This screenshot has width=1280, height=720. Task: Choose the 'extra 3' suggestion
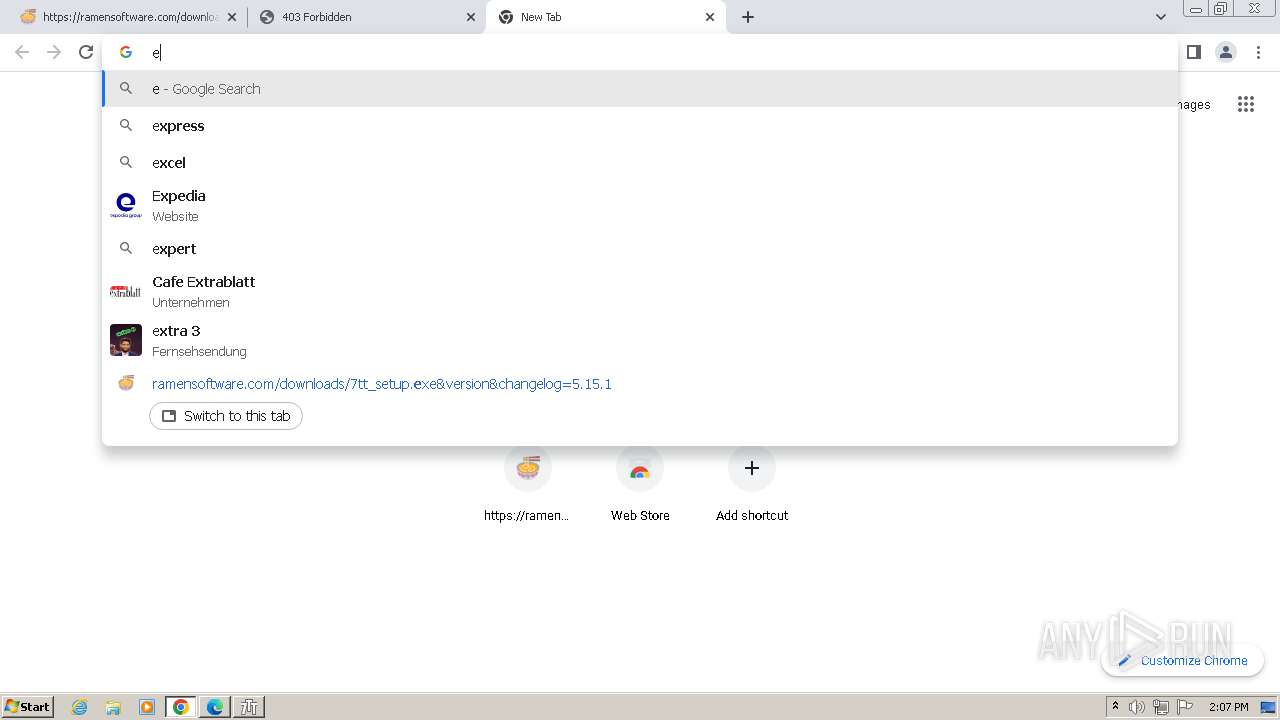tap(640, 340)
